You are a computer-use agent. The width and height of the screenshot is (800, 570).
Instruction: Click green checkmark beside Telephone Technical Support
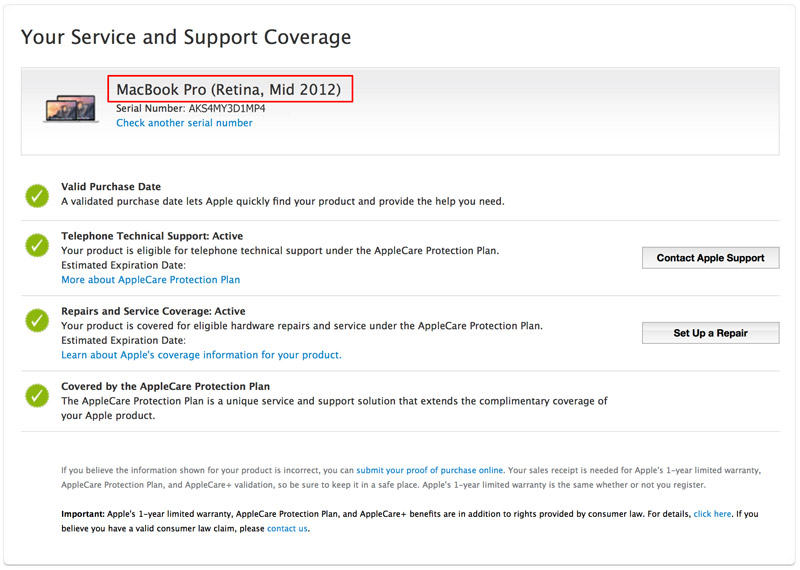[37, 245]
